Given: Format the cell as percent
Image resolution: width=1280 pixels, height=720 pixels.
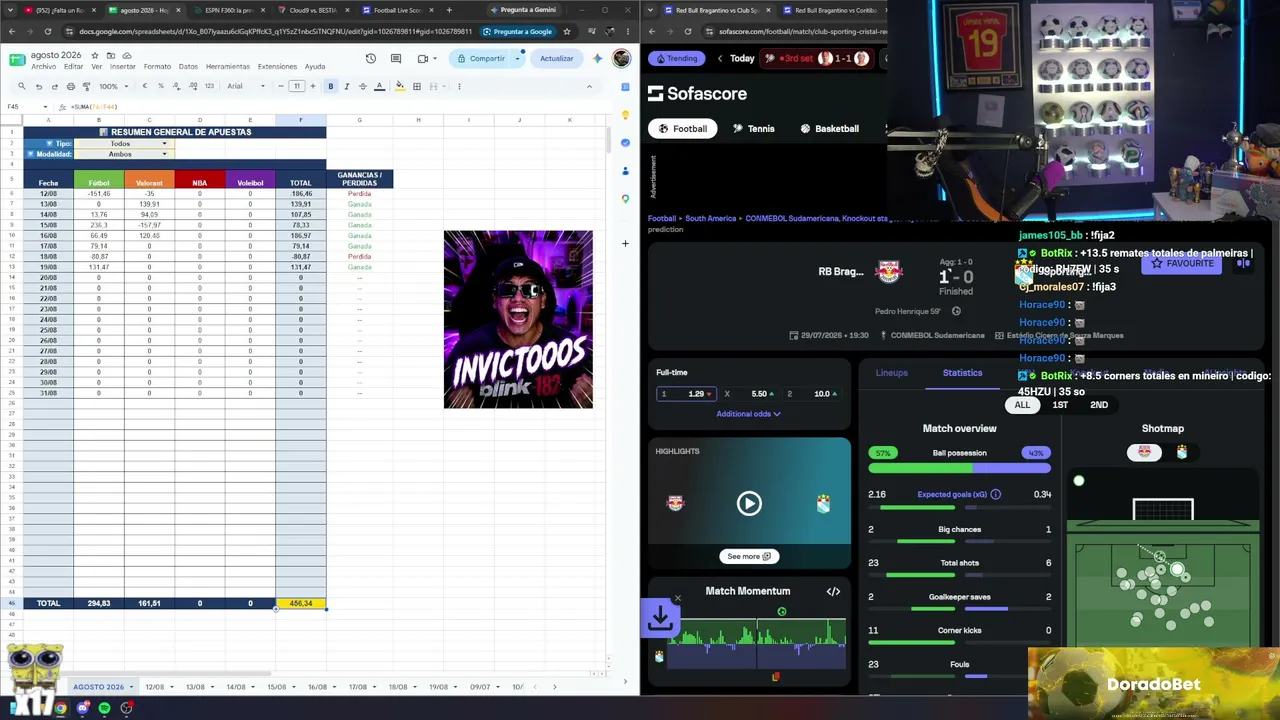Looking at the screenshot, I should coord(160,86).
